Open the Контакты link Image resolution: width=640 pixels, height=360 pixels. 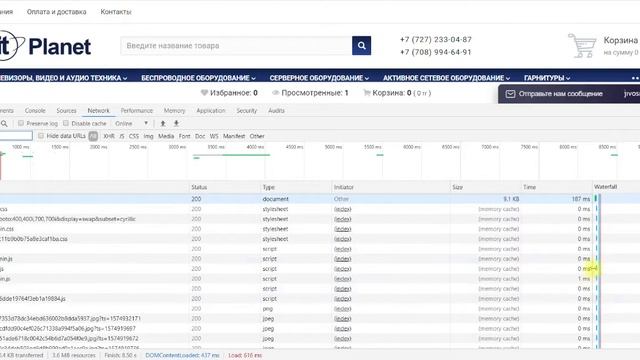(x=116, y=12)
